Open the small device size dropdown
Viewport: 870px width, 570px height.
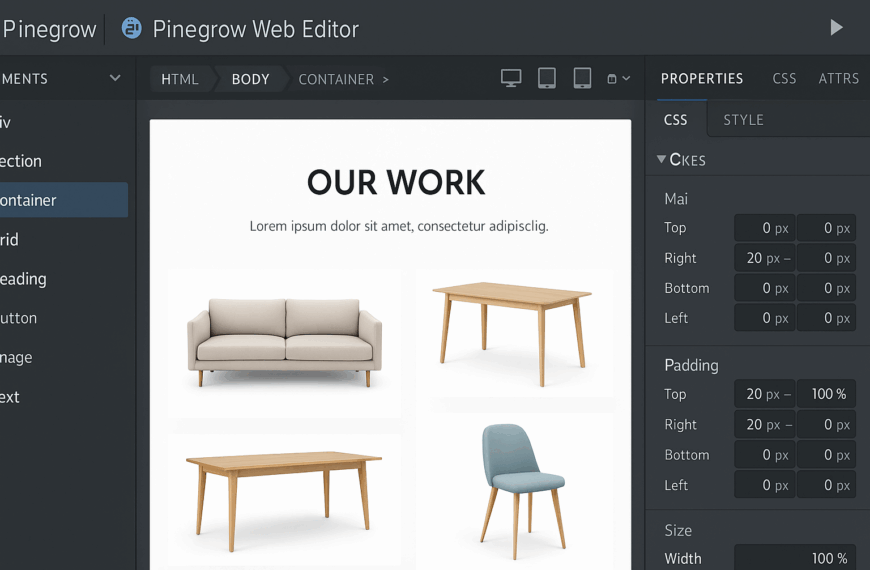click(x=618, y=79)
